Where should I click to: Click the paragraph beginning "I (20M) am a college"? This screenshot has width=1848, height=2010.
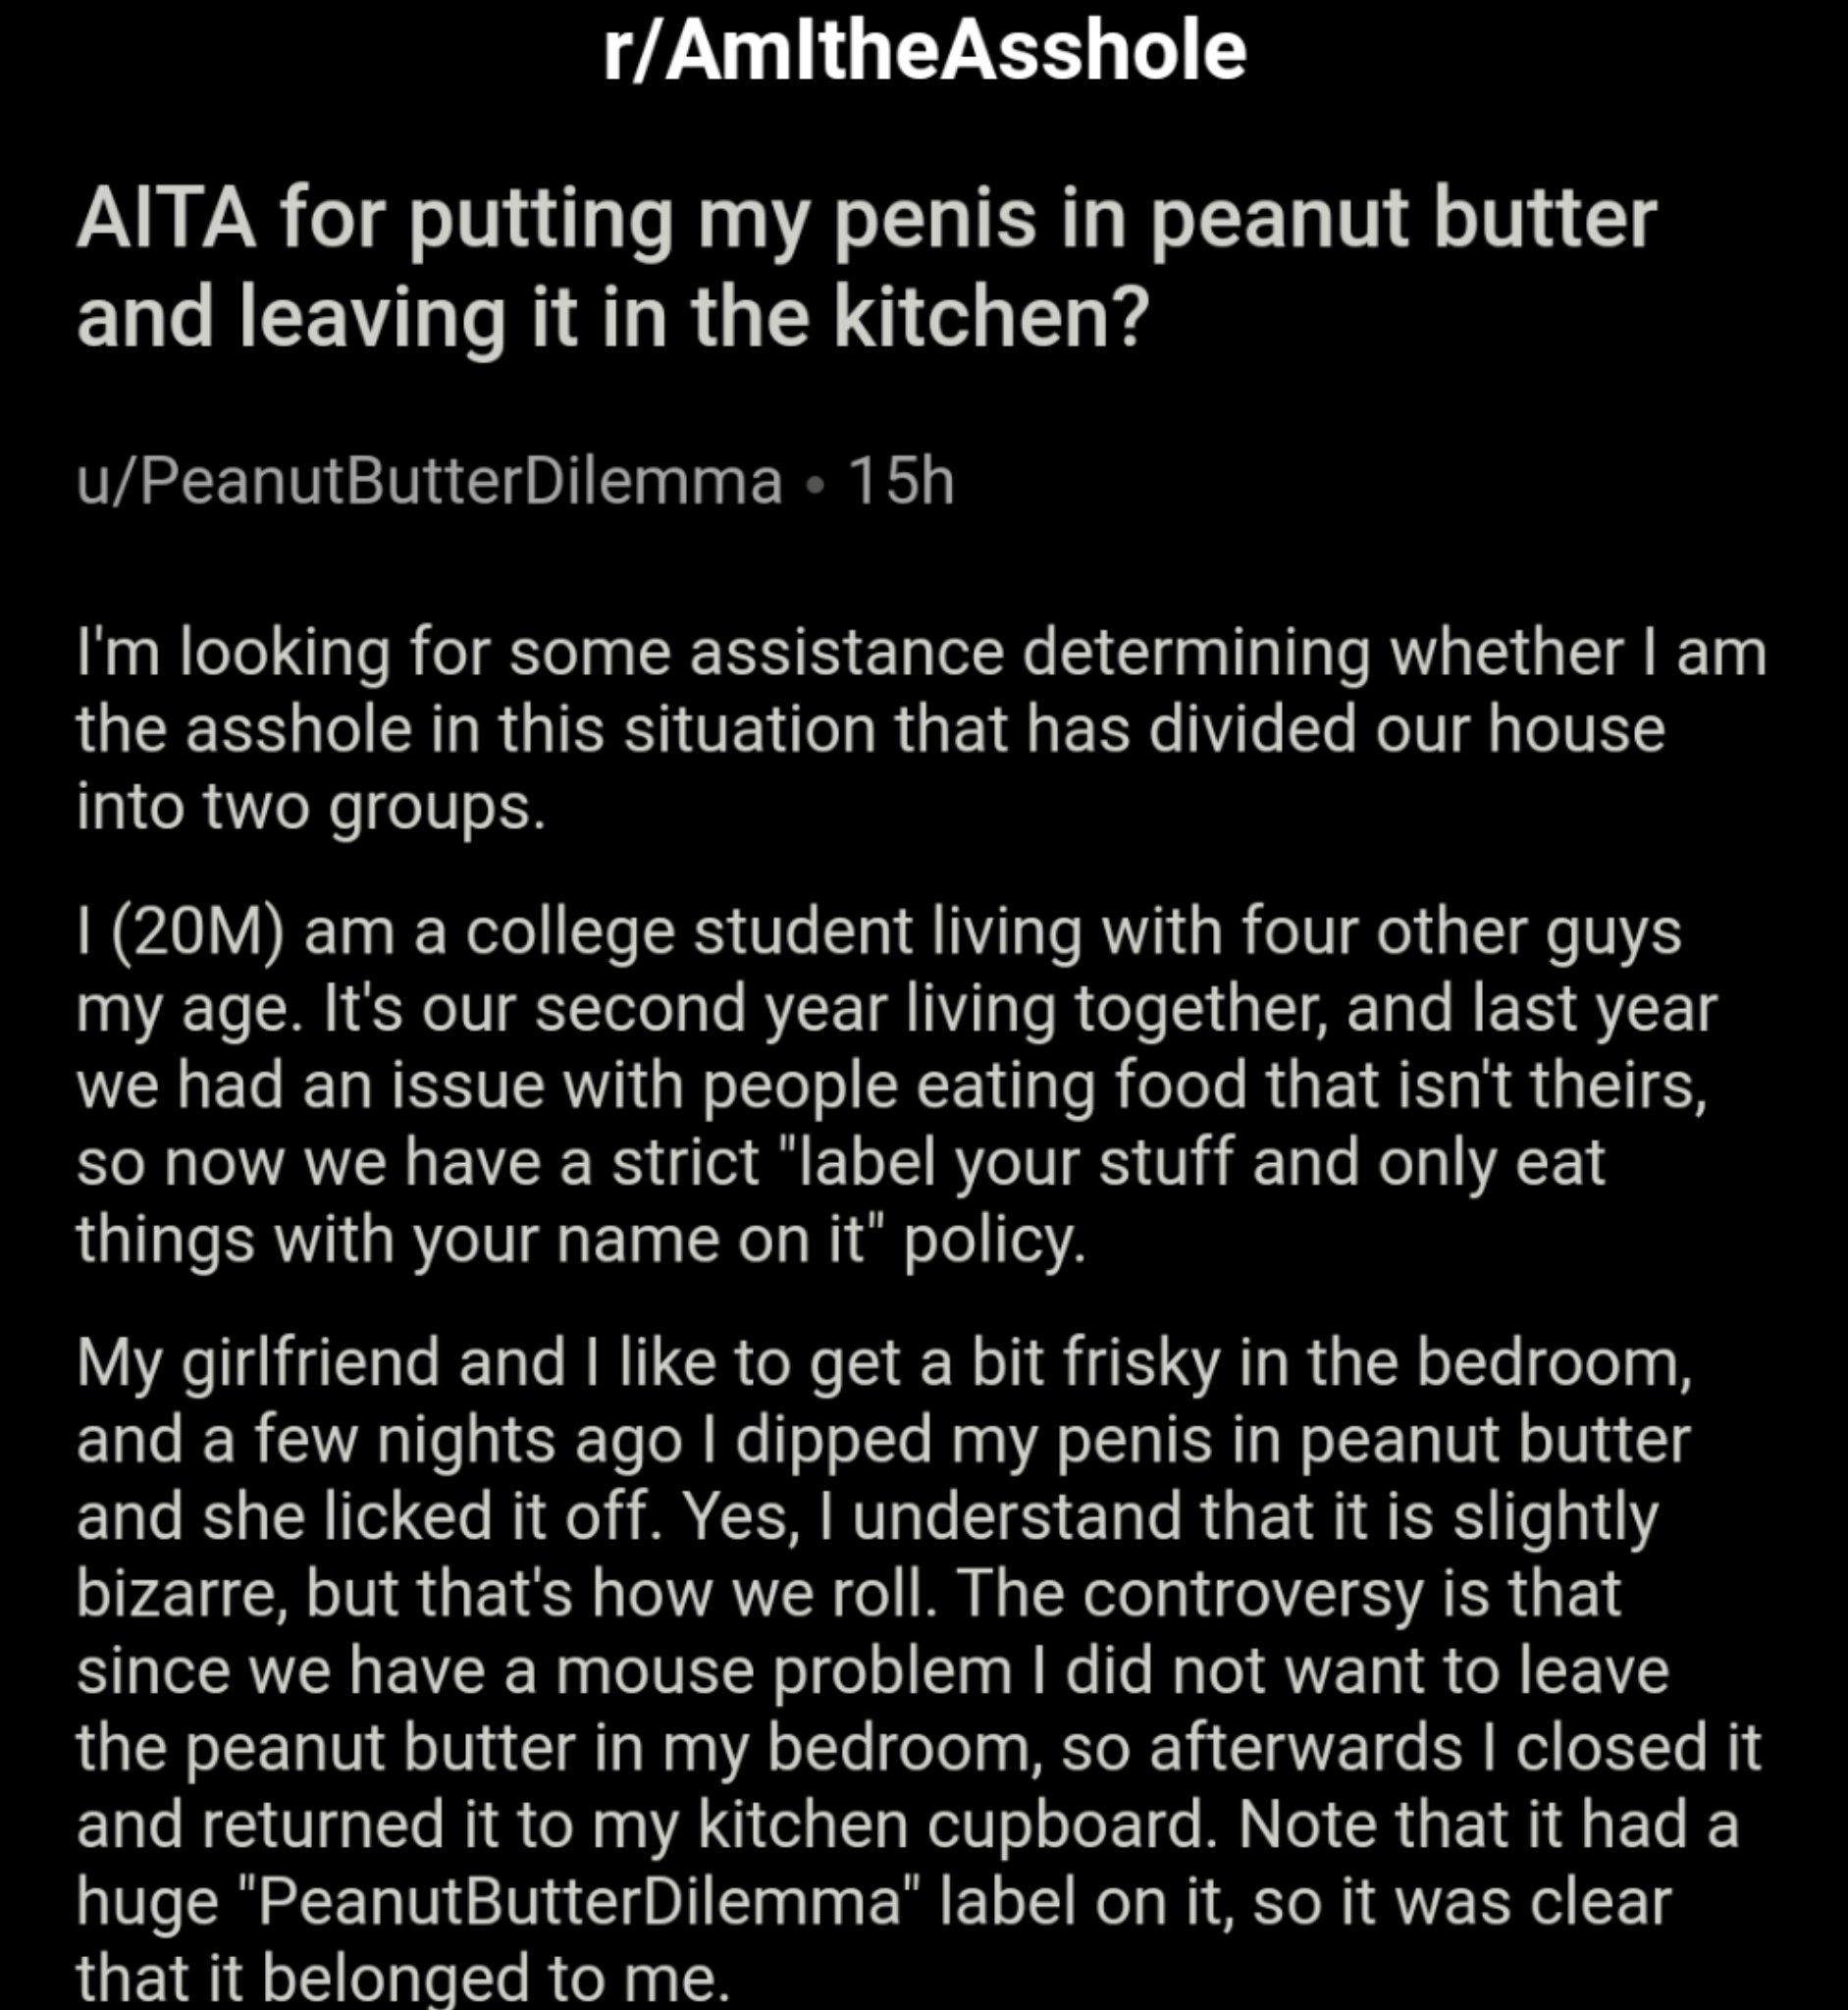[x=896, y=1085]
